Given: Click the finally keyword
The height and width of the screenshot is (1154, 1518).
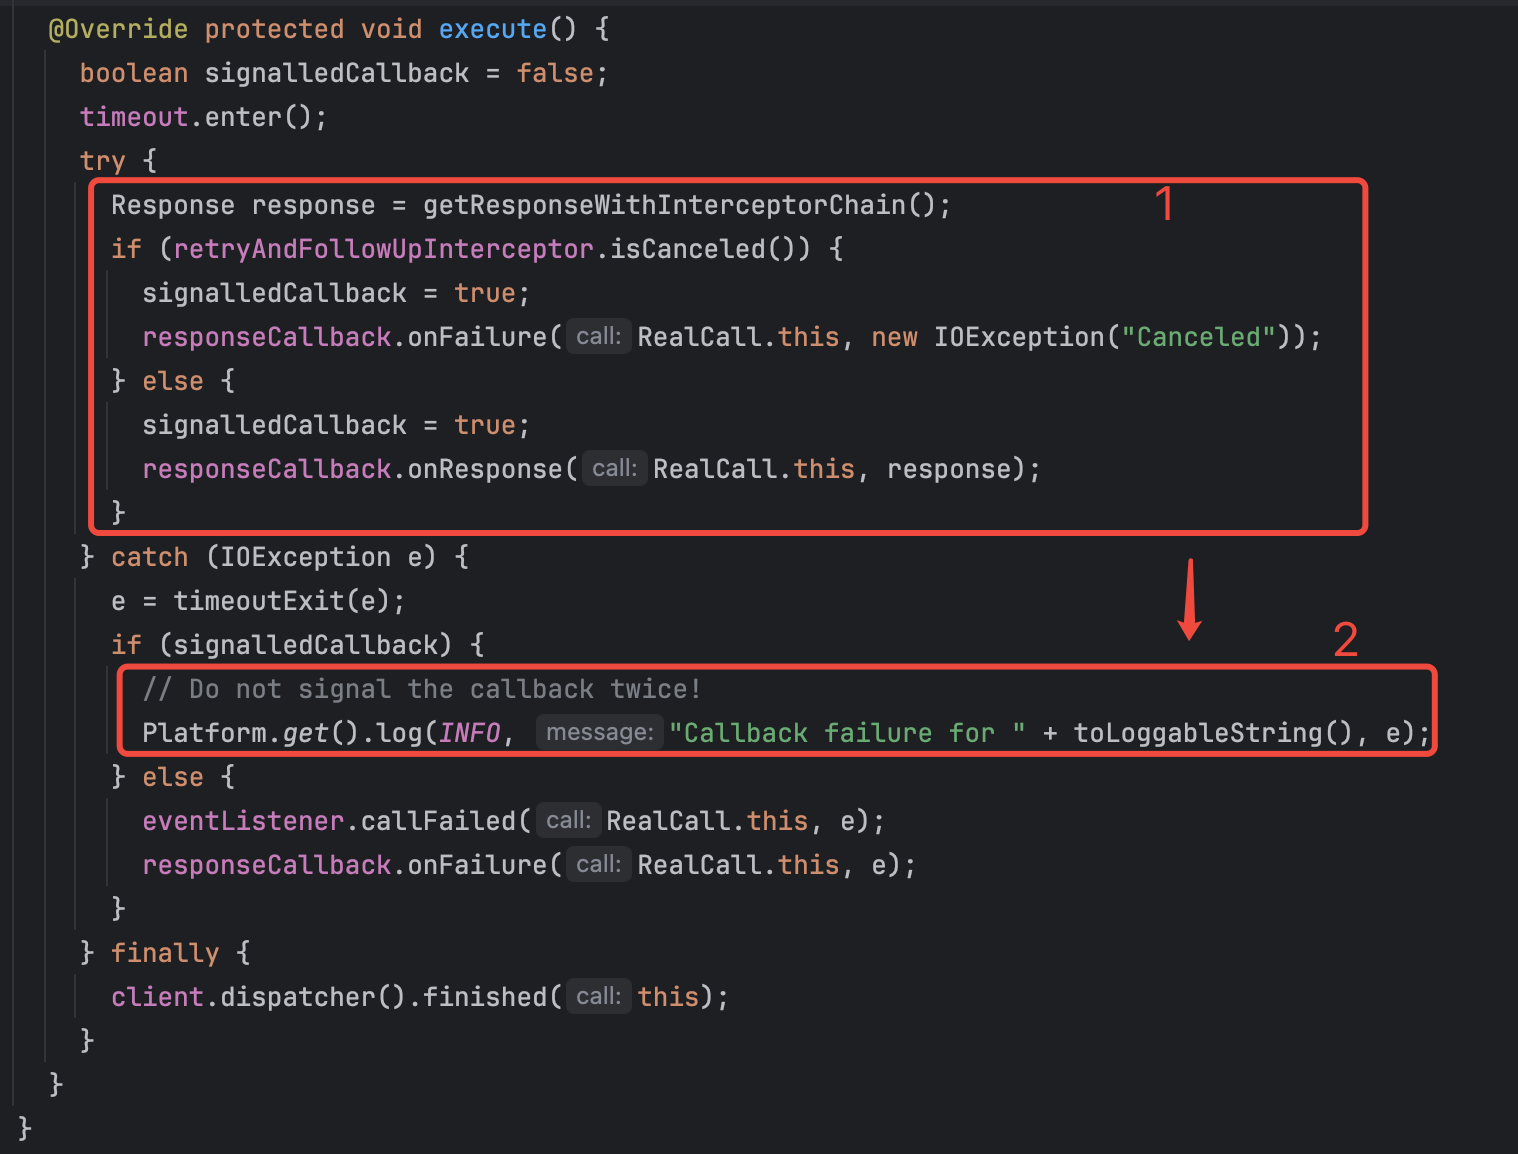Looking at the screenshot, I should 164,953.
